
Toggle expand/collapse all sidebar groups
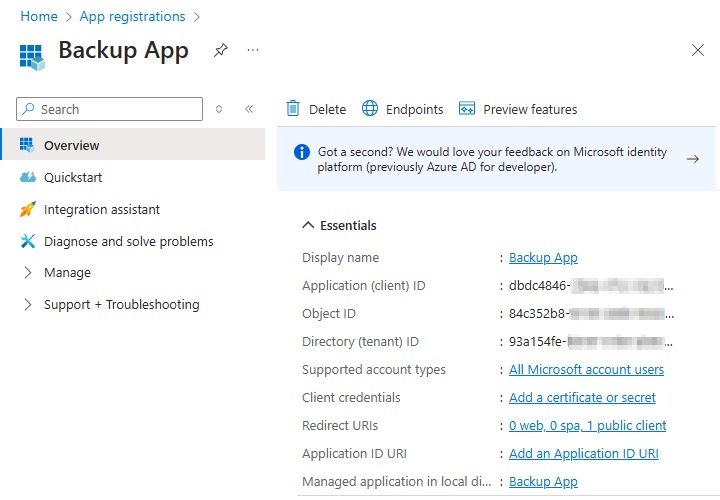[219, 109]
